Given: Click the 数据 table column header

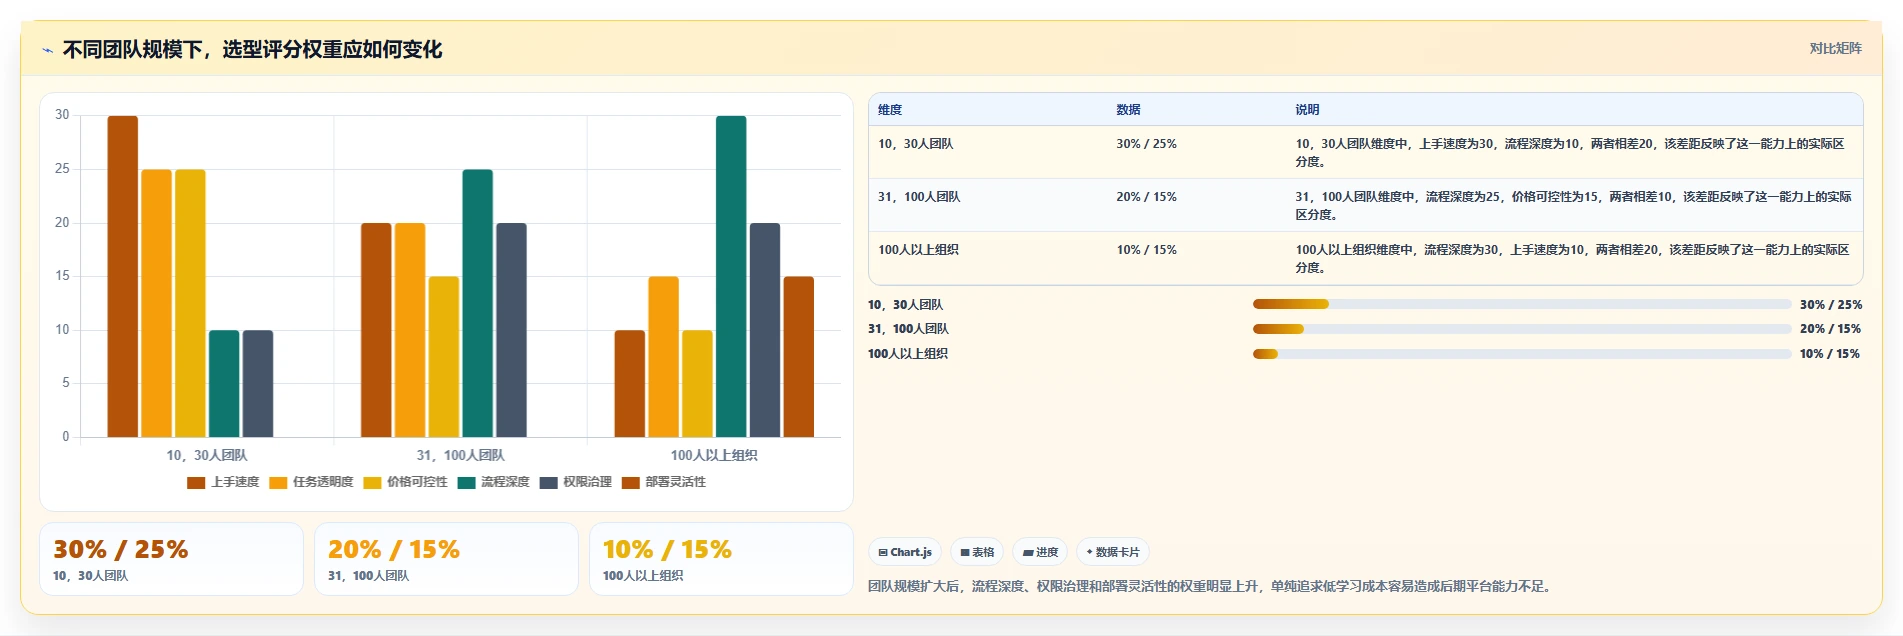Looking at the screenshot, I should [1128, 110].
